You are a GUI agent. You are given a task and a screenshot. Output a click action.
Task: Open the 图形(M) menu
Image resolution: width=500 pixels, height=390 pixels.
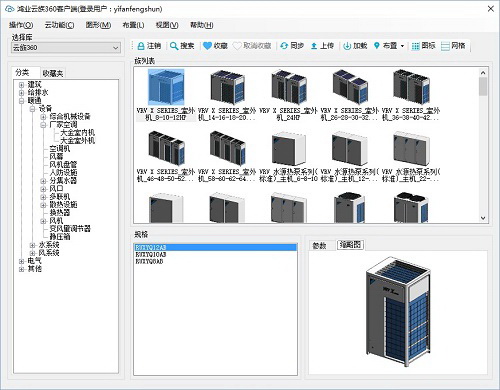pyautogui.click(x=98, y=25)
